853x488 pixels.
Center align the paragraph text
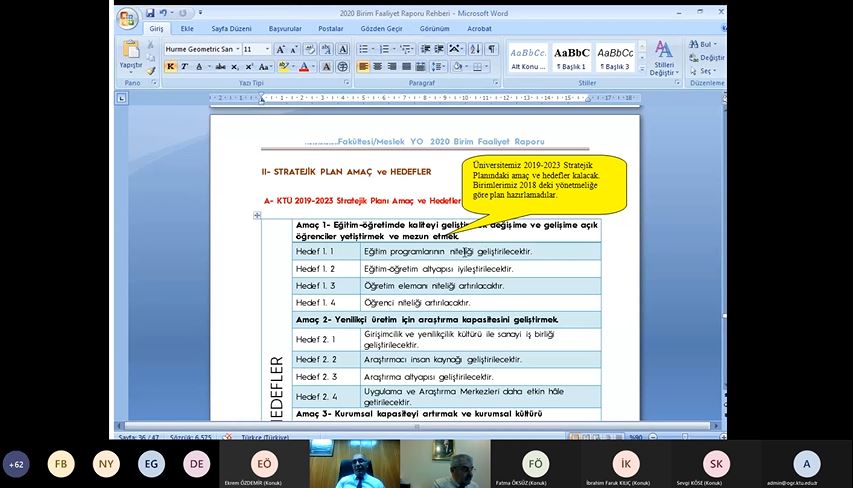pyautogui.click(x=378, y=67)
